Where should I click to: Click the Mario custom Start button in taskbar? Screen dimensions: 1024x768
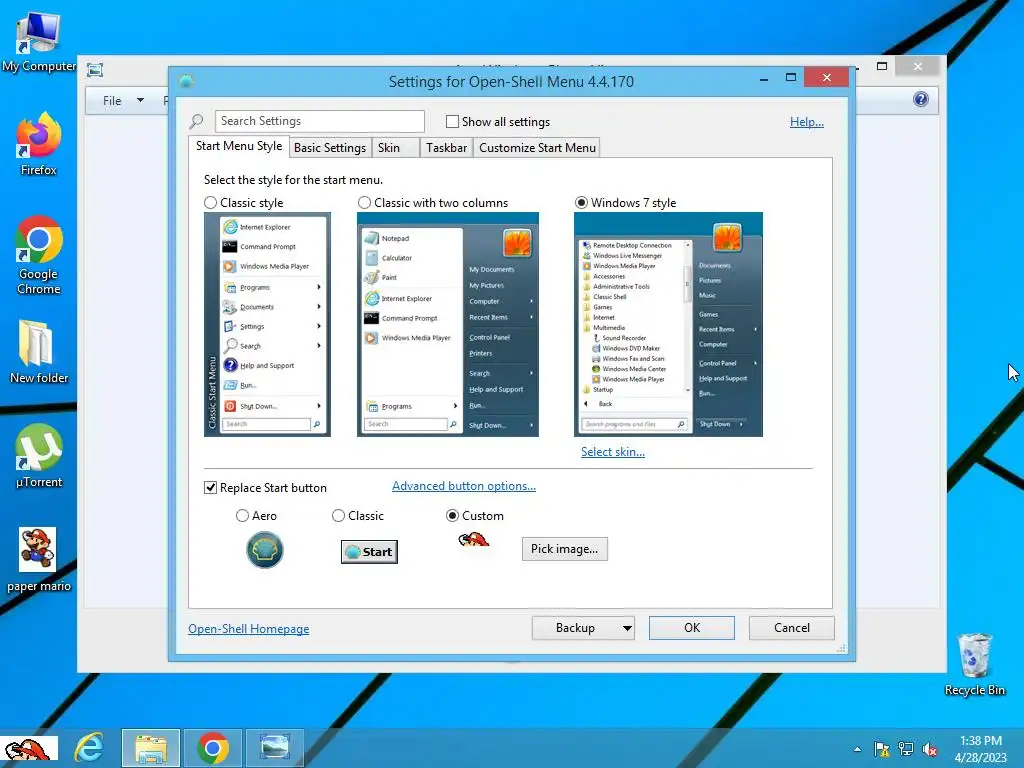coord(29,748)
